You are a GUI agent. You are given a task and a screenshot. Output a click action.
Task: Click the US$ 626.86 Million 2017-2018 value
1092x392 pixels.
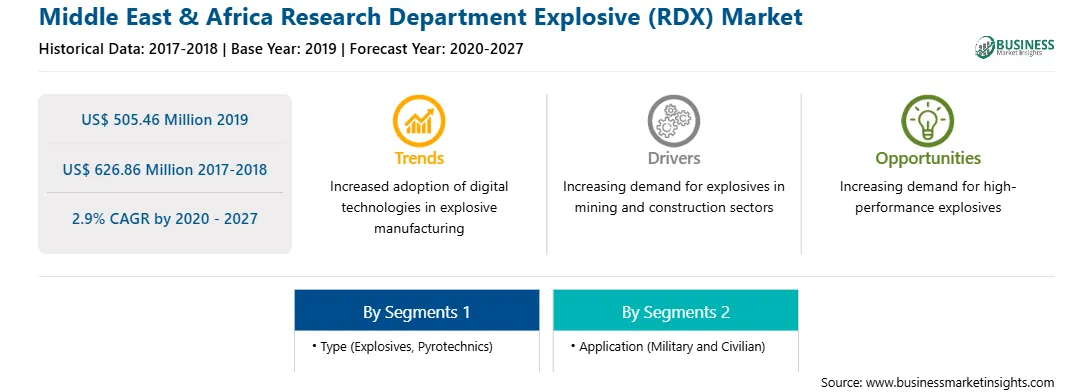click(x=165, y=169)
